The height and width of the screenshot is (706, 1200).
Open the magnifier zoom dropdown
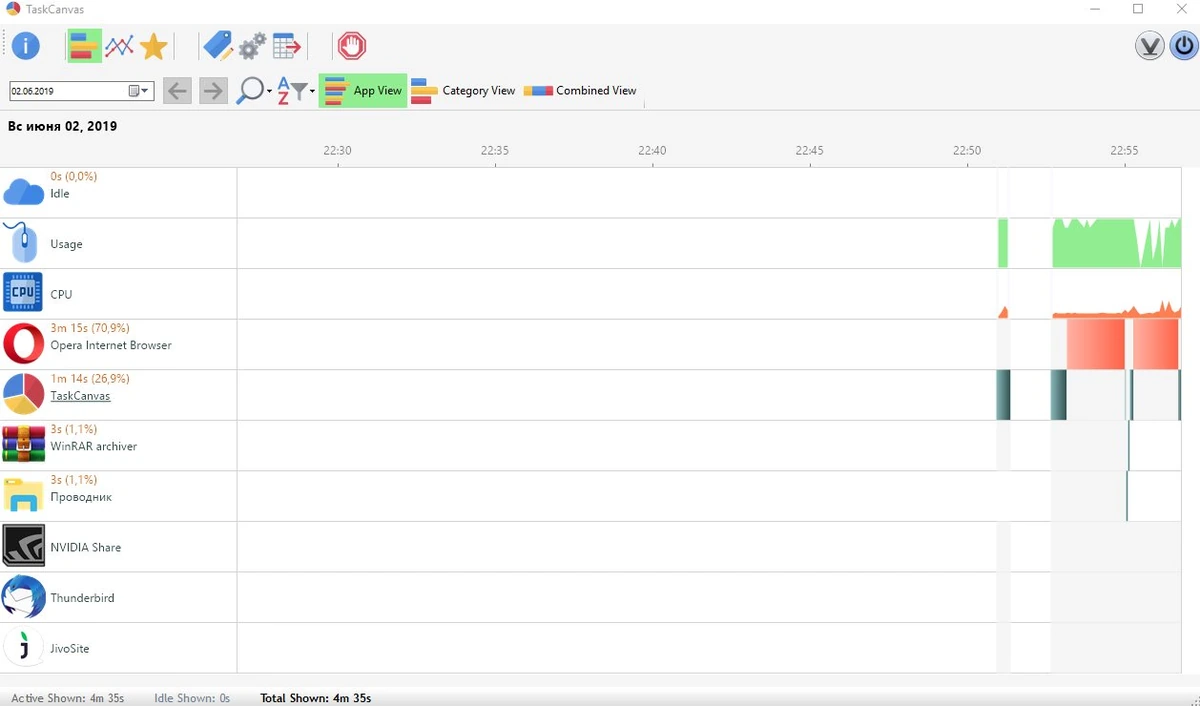pyautogui.click(x=254, y=91)
